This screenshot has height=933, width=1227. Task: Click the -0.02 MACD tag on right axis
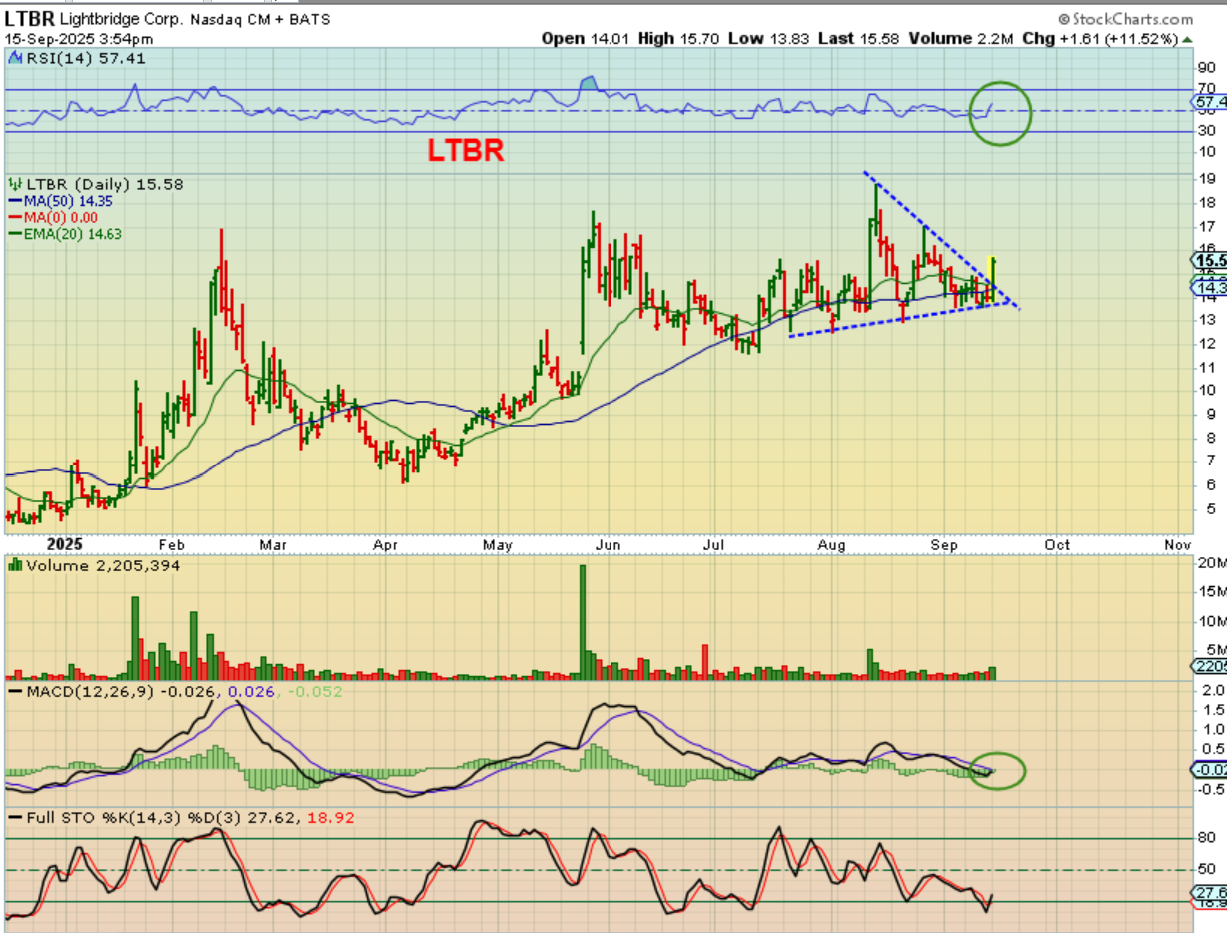point(1209,769)
